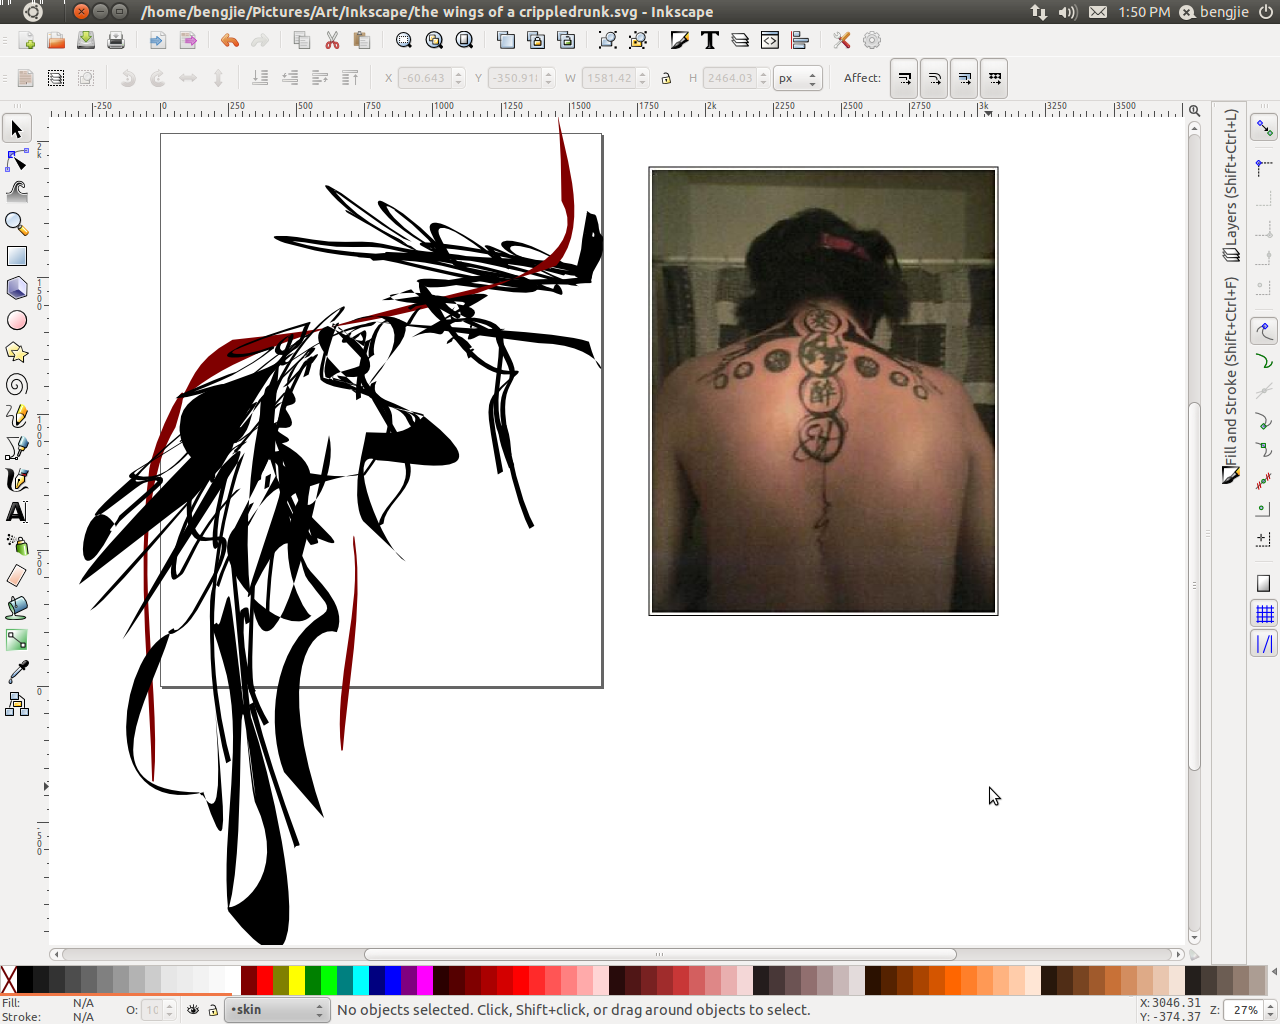Toggle fourth Affect option: move patterns

(x=995, y=78)
